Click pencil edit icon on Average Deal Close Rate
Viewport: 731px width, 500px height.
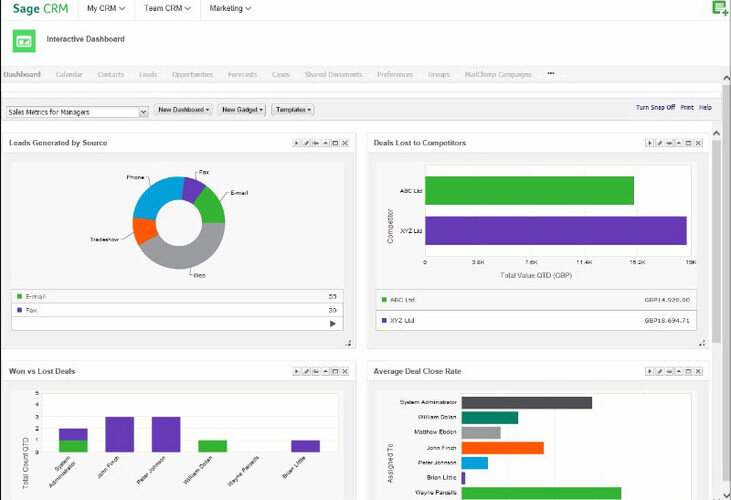click(660, 371)
